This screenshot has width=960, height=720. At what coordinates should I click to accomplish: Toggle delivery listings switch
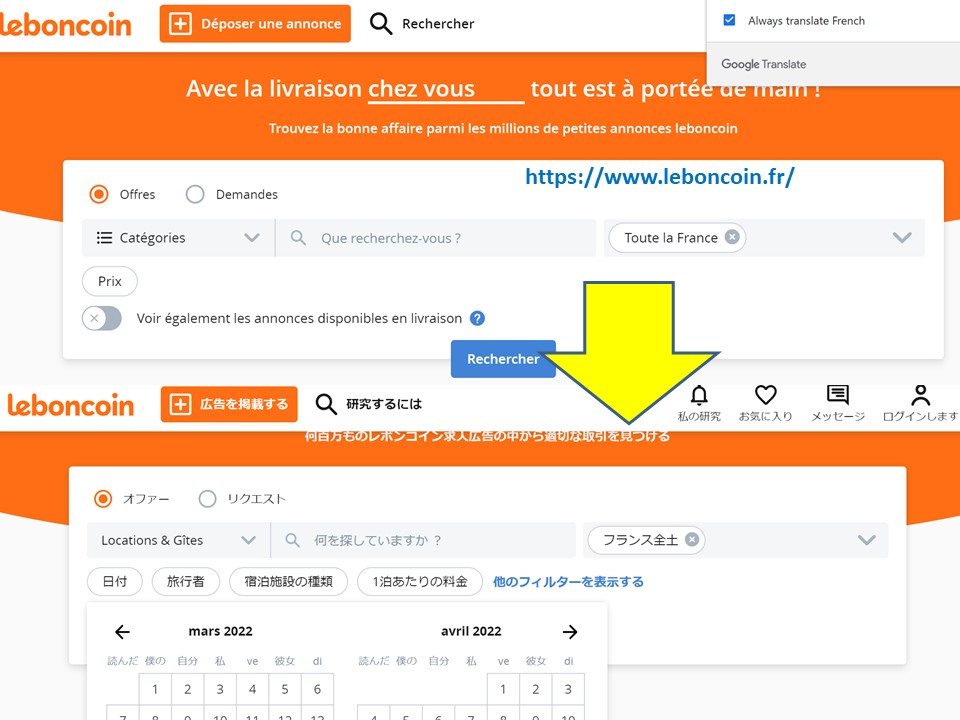(x=102, y=318)
